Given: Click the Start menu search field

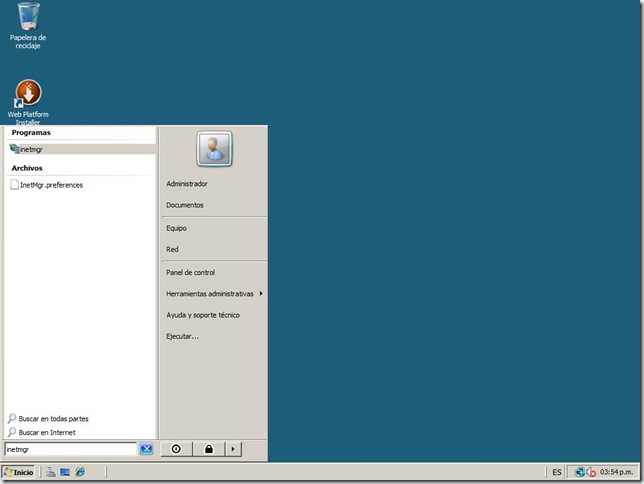Looking at the screenshot, I should point(70,449).
